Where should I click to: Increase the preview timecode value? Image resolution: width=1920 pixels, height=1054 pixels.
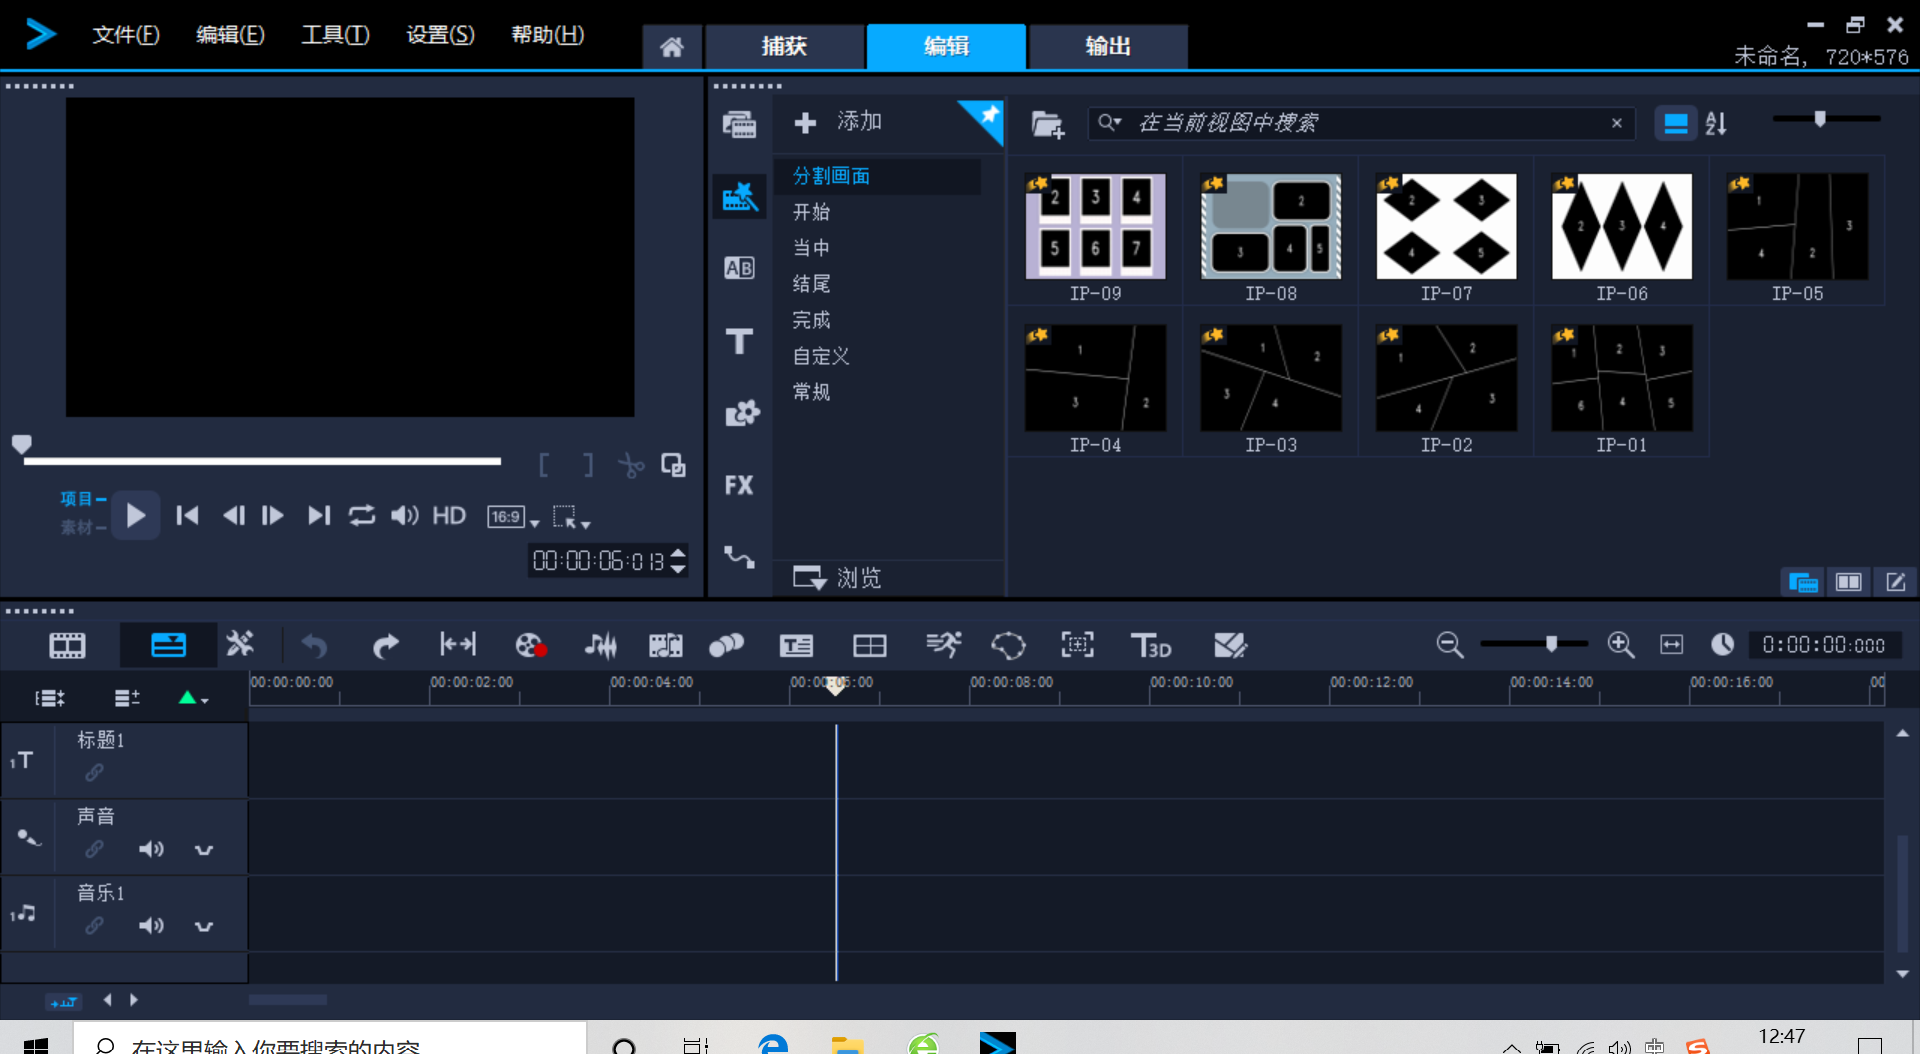pos(678,553)
